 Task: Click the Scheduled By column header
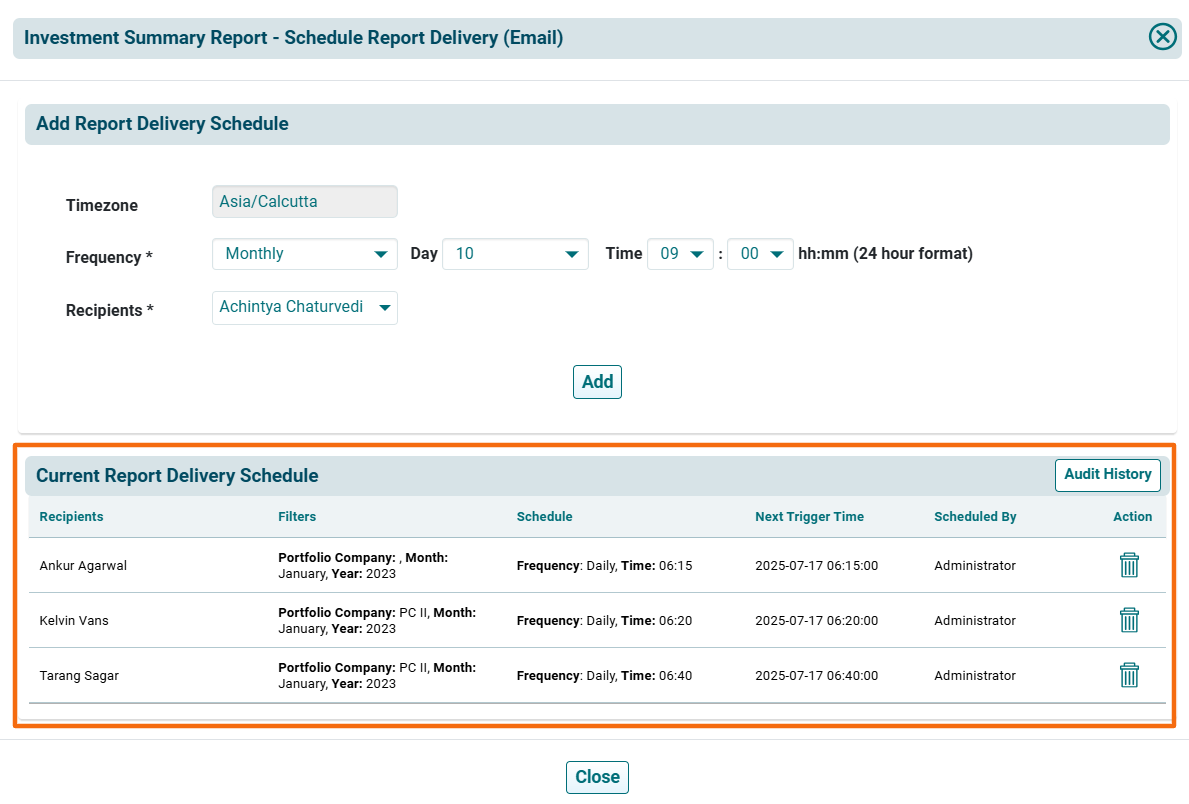[x=975, y=517]
